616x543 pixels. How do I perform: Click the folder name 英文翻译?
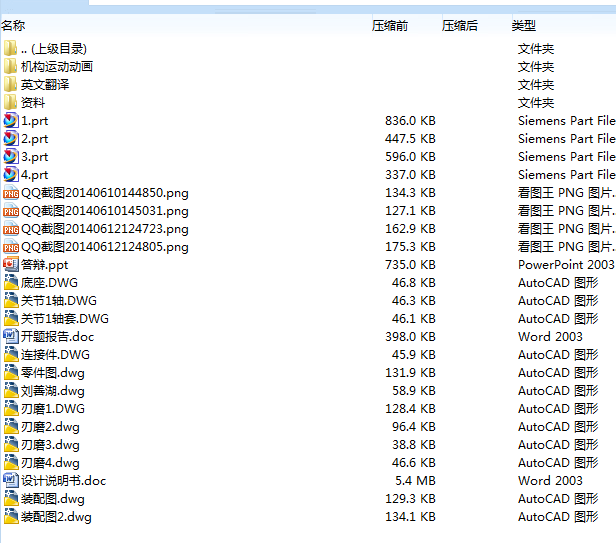45,84
